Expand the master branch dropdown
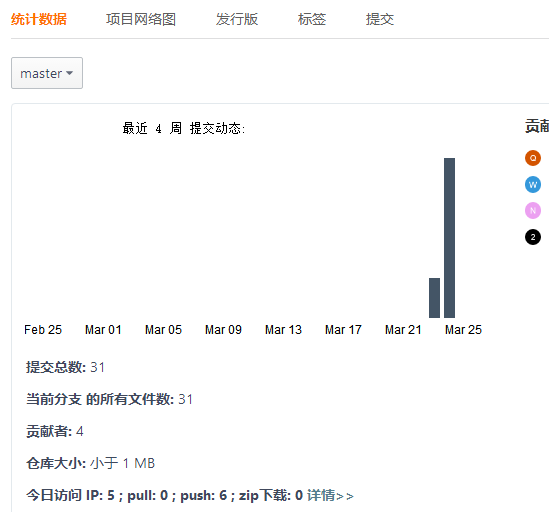549x512 pixels. coord(47,73)
